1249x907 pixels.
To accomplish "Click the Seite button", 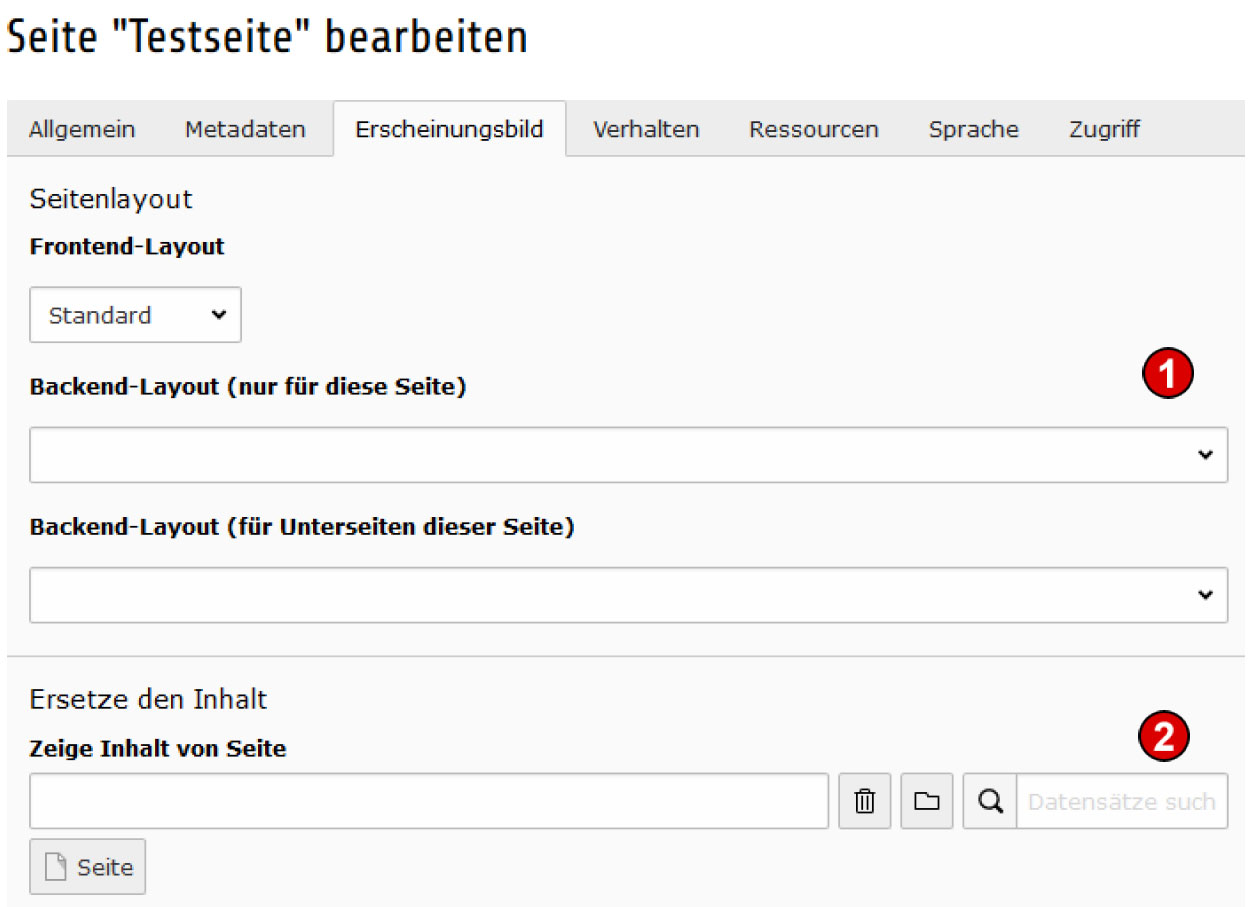I will point(88,866).
